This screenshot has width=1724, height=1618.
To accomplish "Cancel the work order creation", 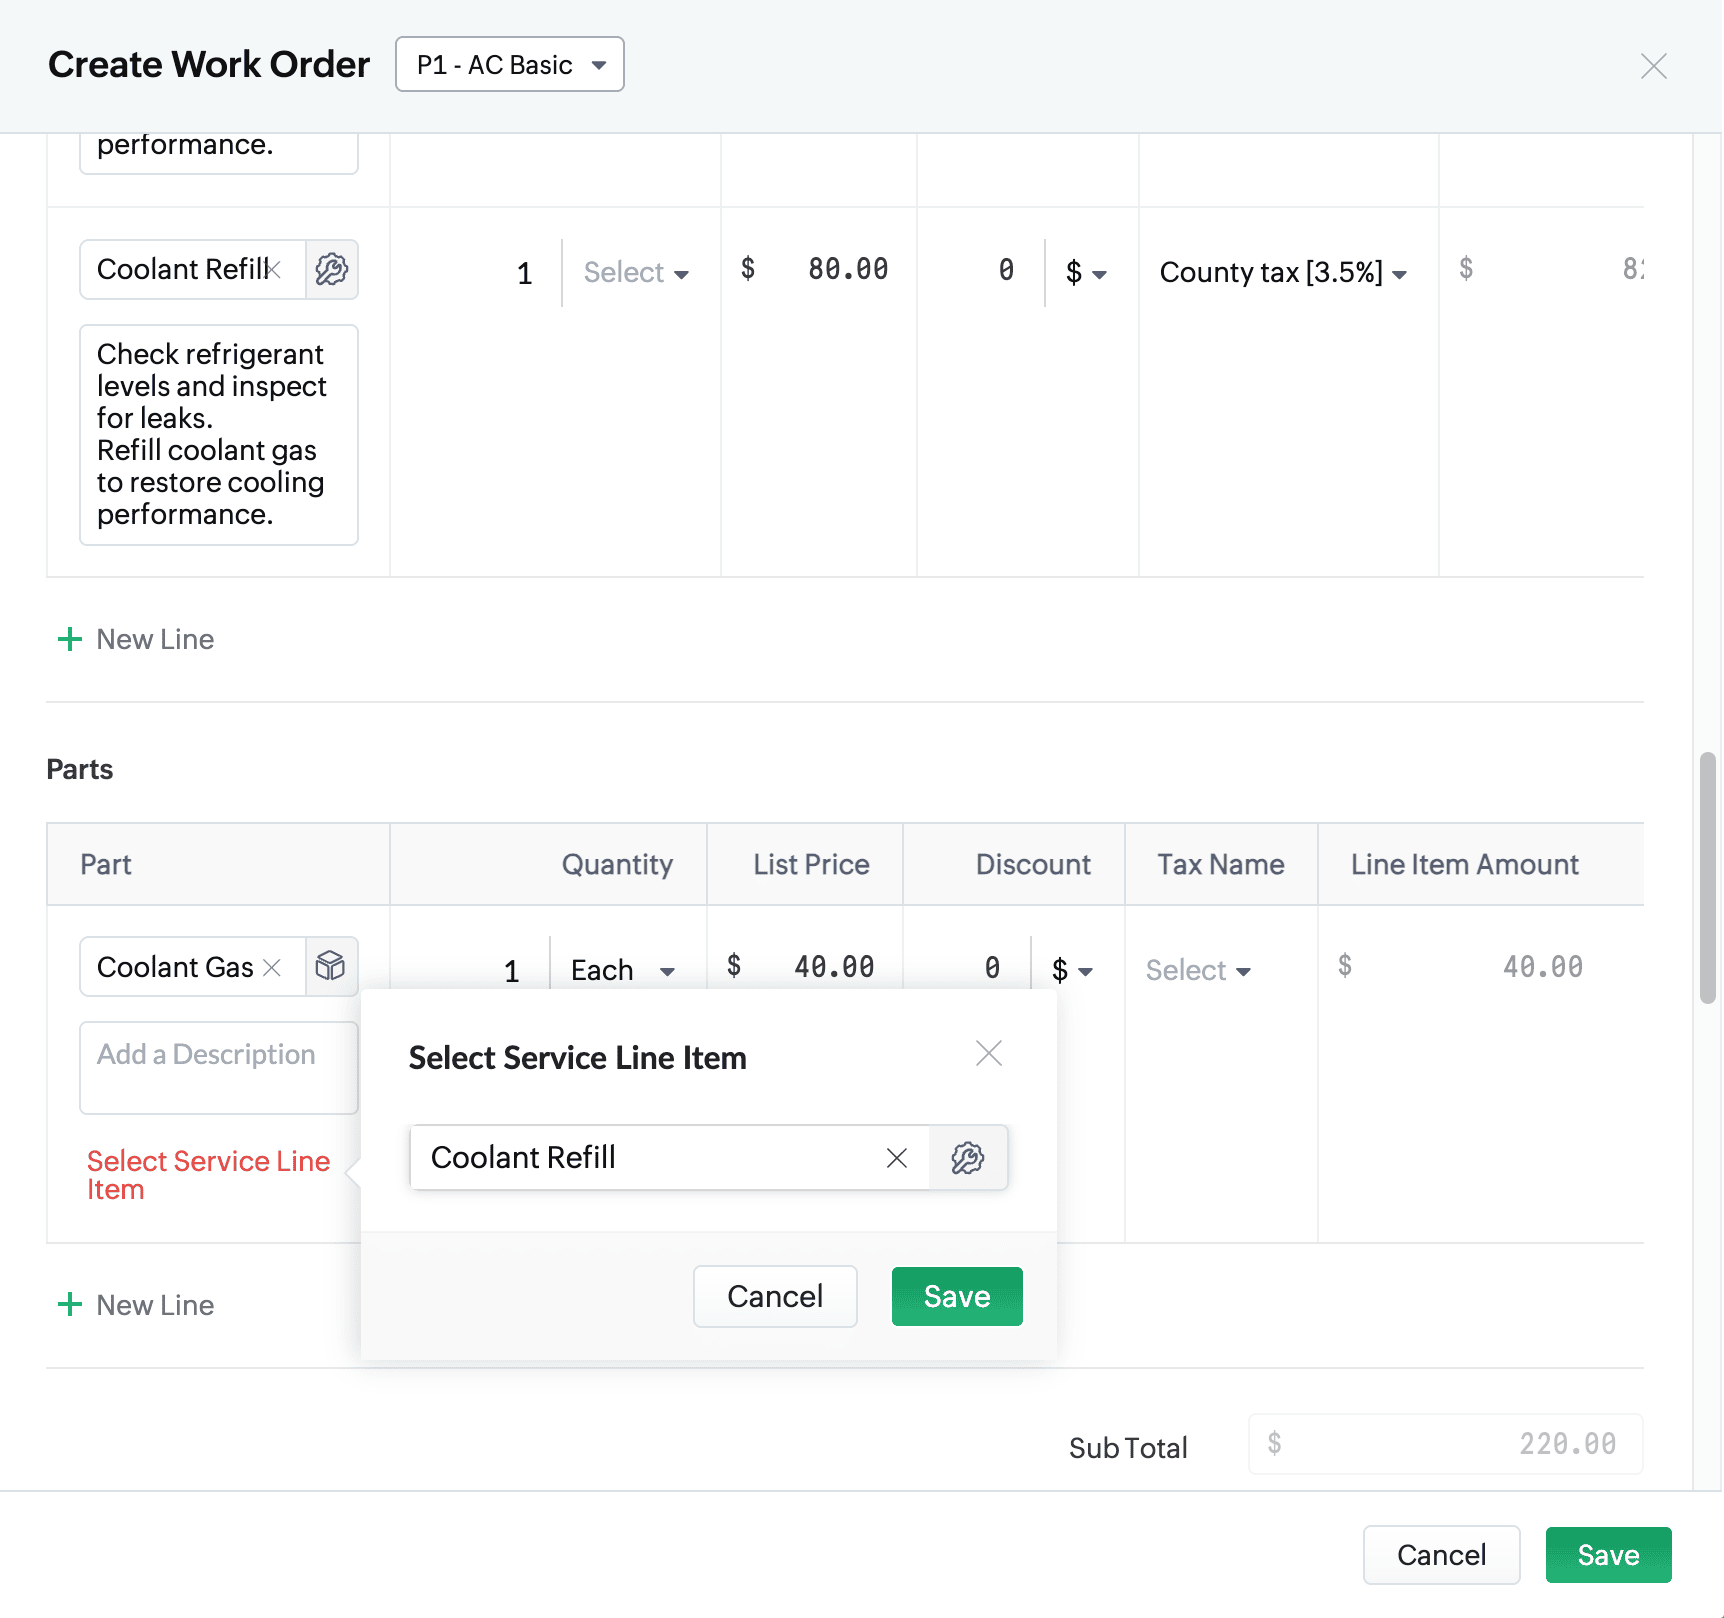I will click(1441, 1555).
